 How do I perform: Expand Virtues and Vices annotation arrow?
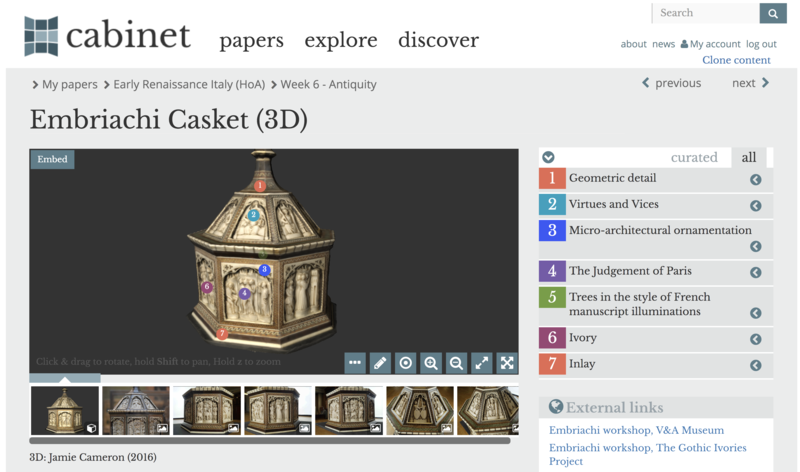(x=756, y=206)
